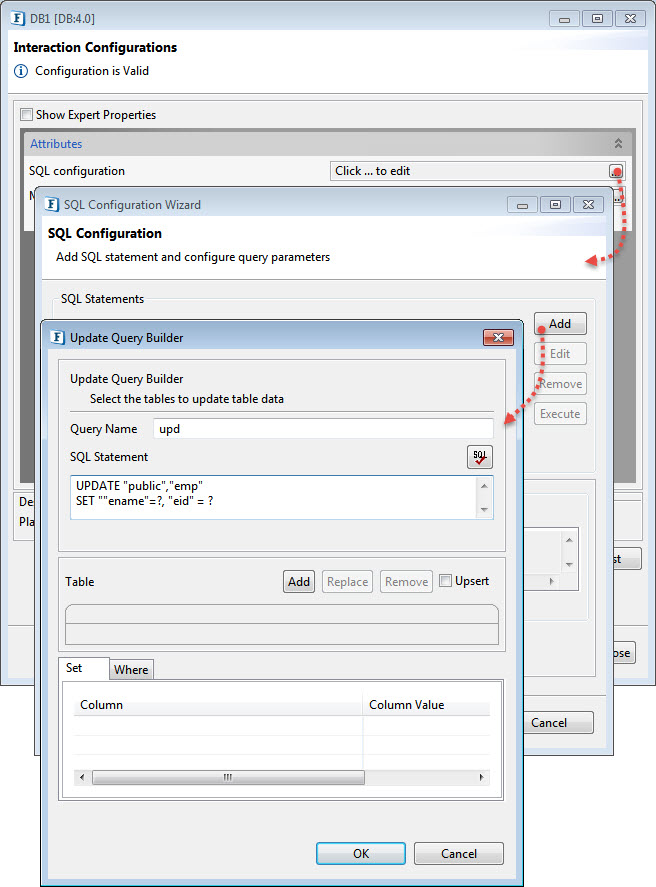Maximize the SQL Configuration Wizard window

tap(555, 205)
